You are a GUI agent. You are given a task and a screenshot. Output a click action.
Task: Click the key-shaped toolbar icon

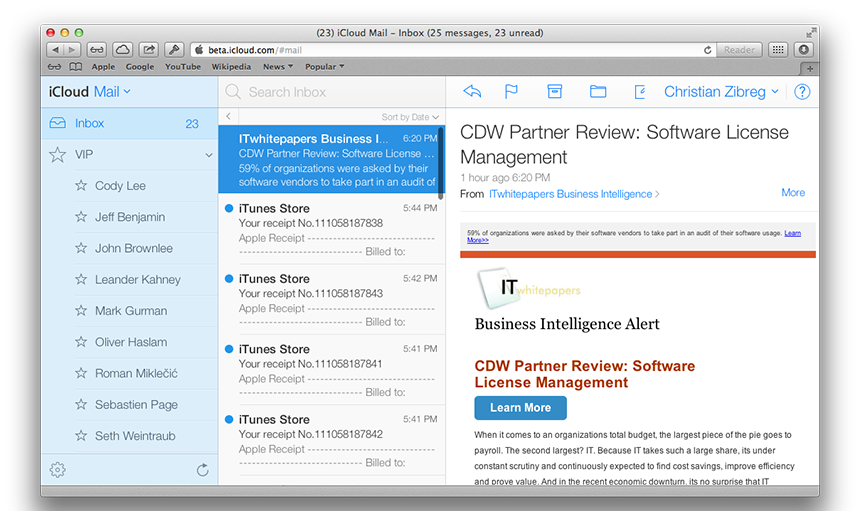174,50
